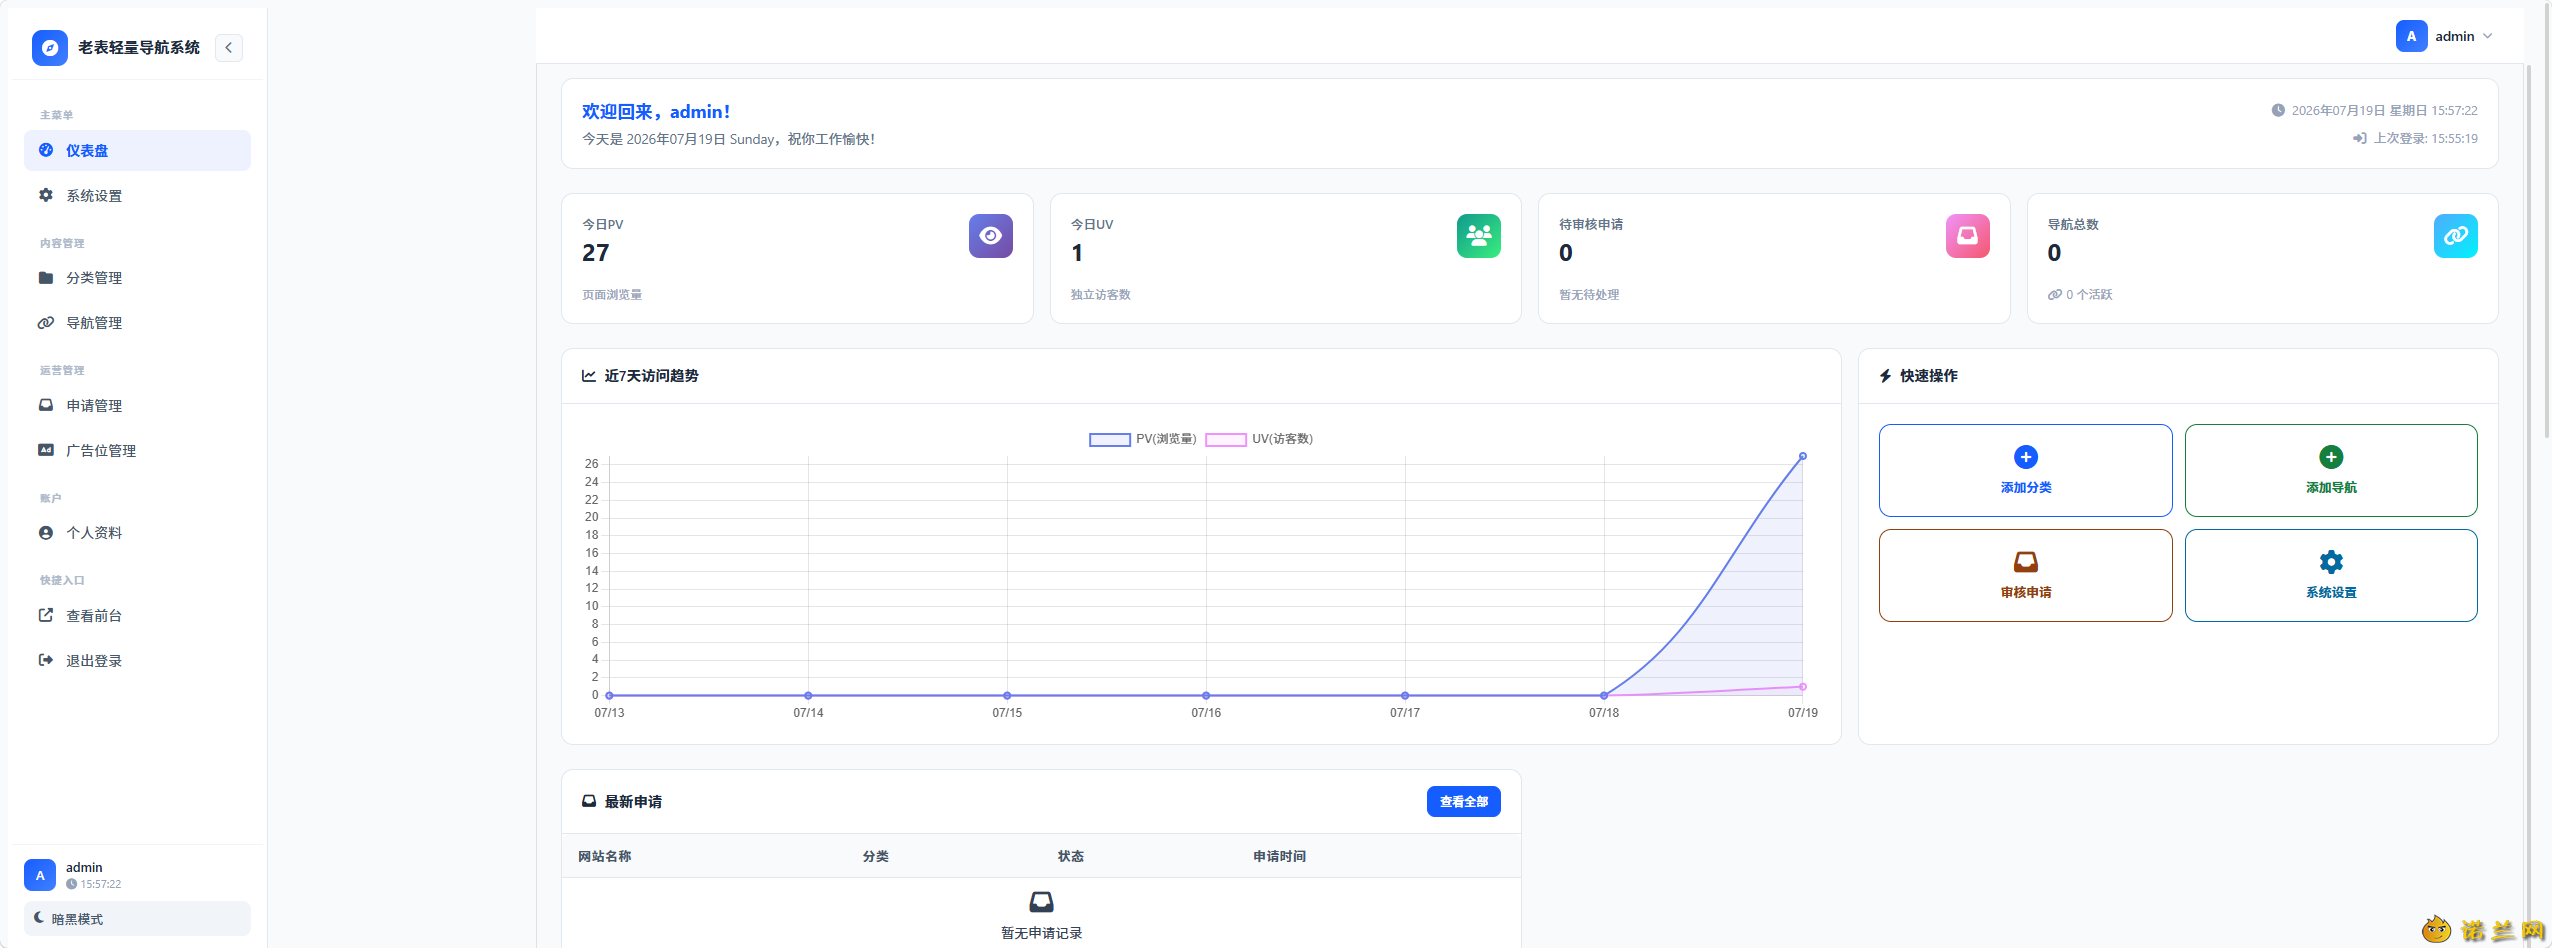
Task: Click 查看前台 to view the front site
Action: tap(138, 616)
